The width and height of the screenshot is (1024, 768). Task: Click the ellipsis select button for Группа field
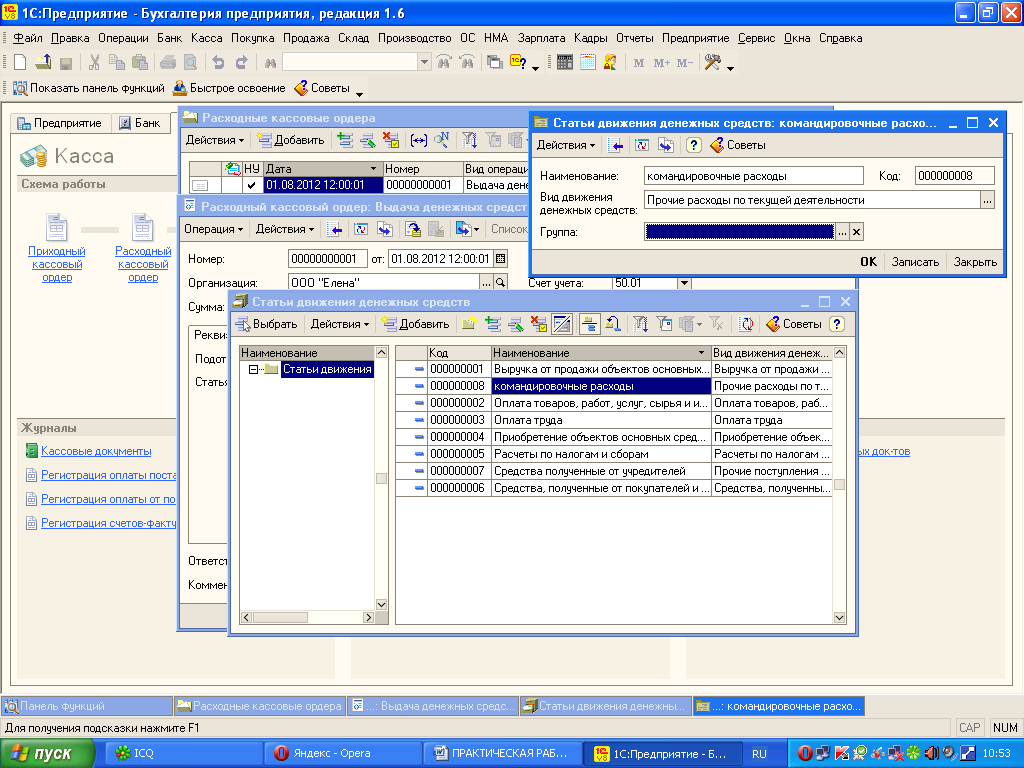pos(842,232)
